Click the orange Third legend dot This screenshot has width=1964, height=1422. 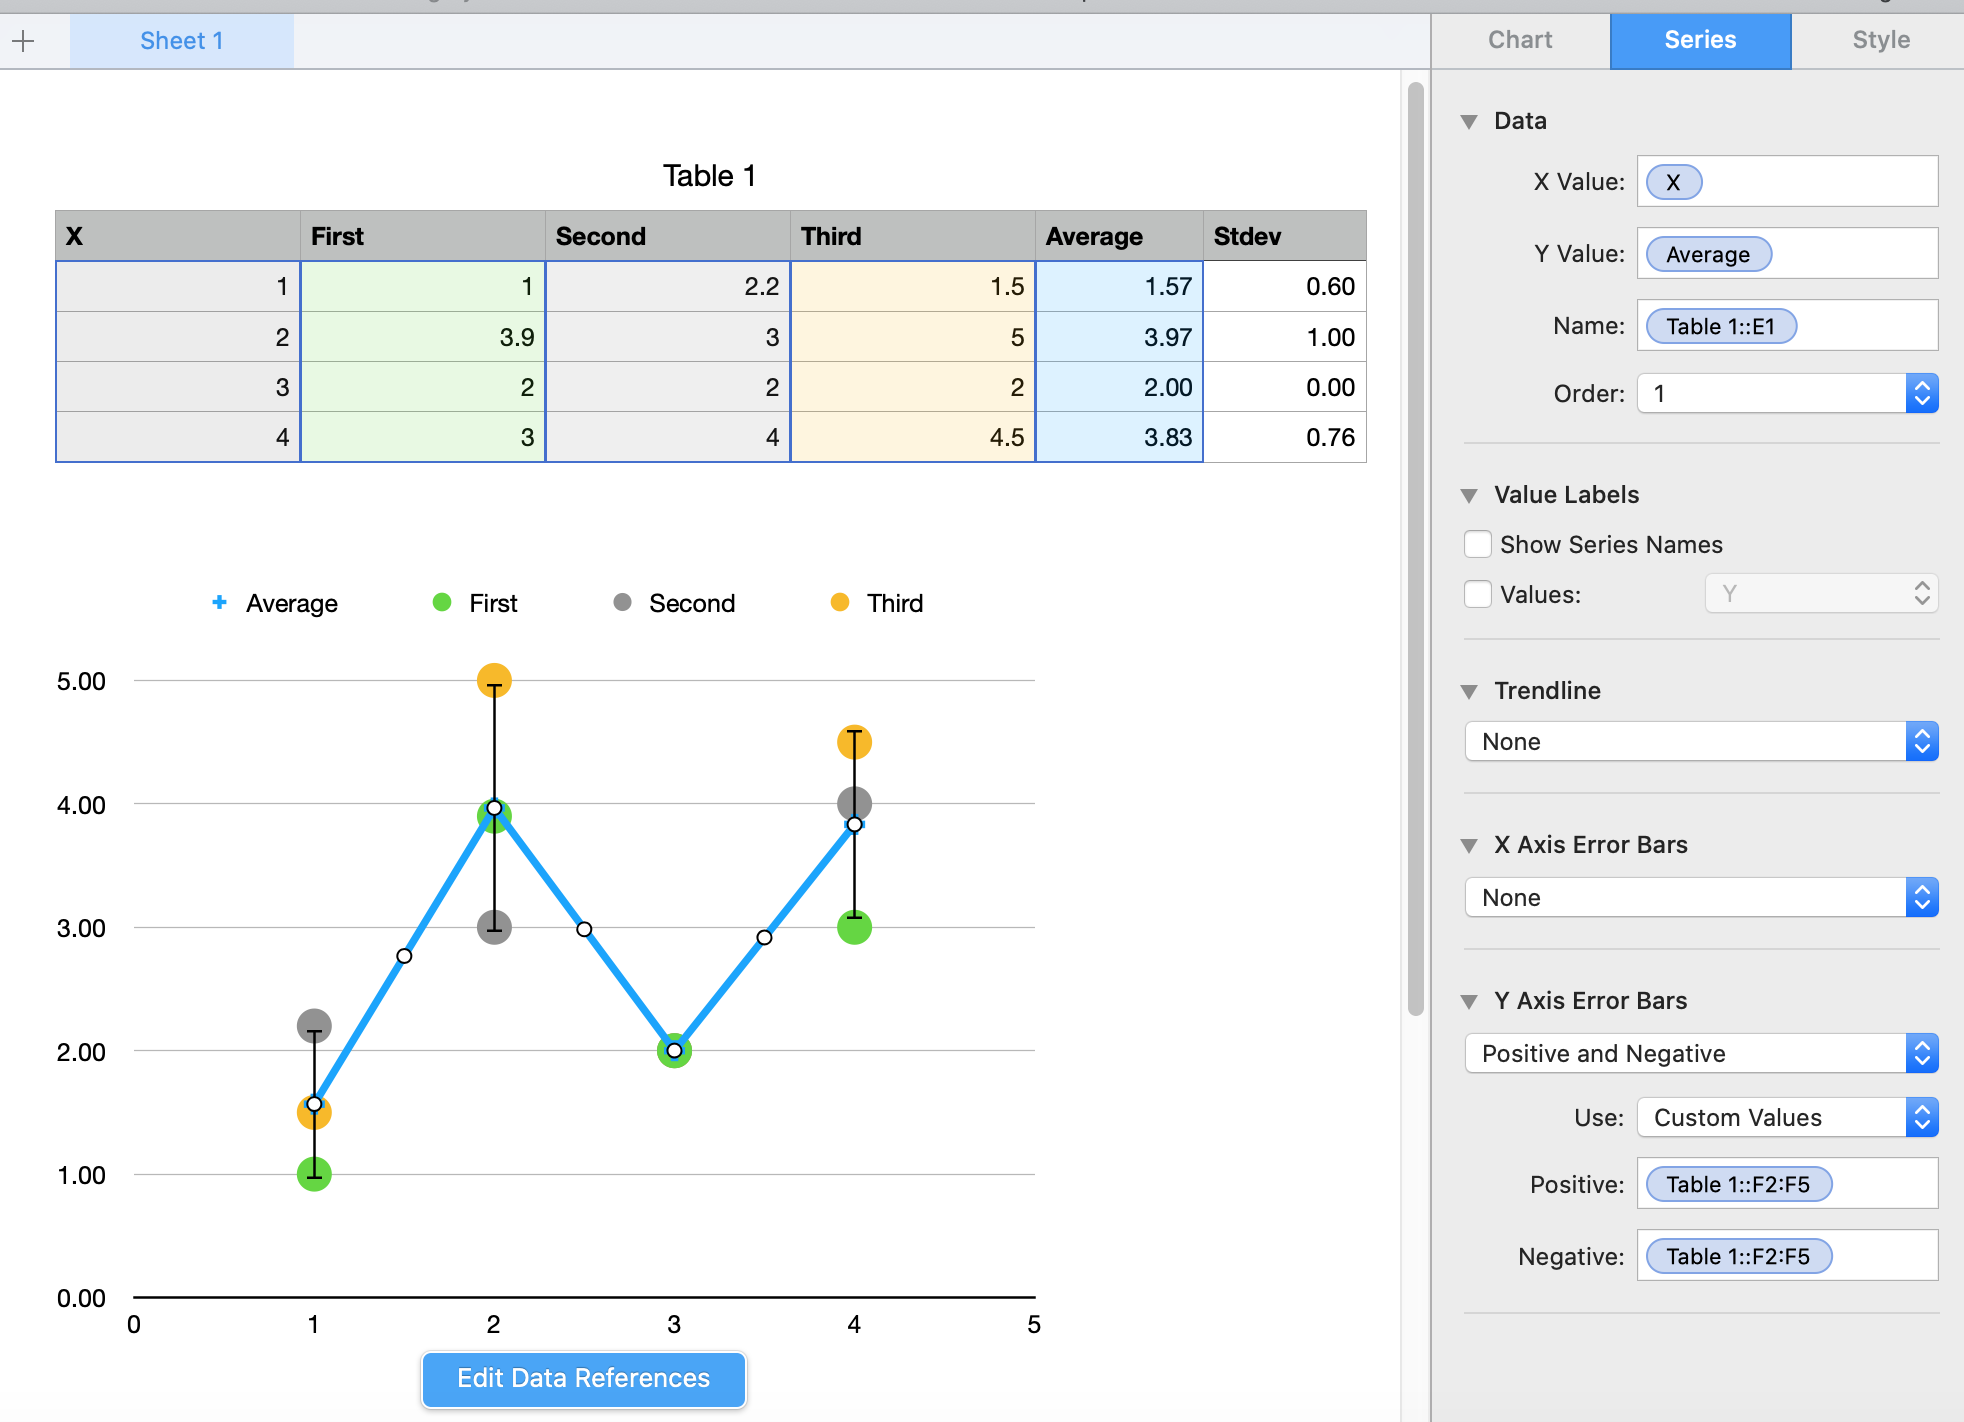840,602
